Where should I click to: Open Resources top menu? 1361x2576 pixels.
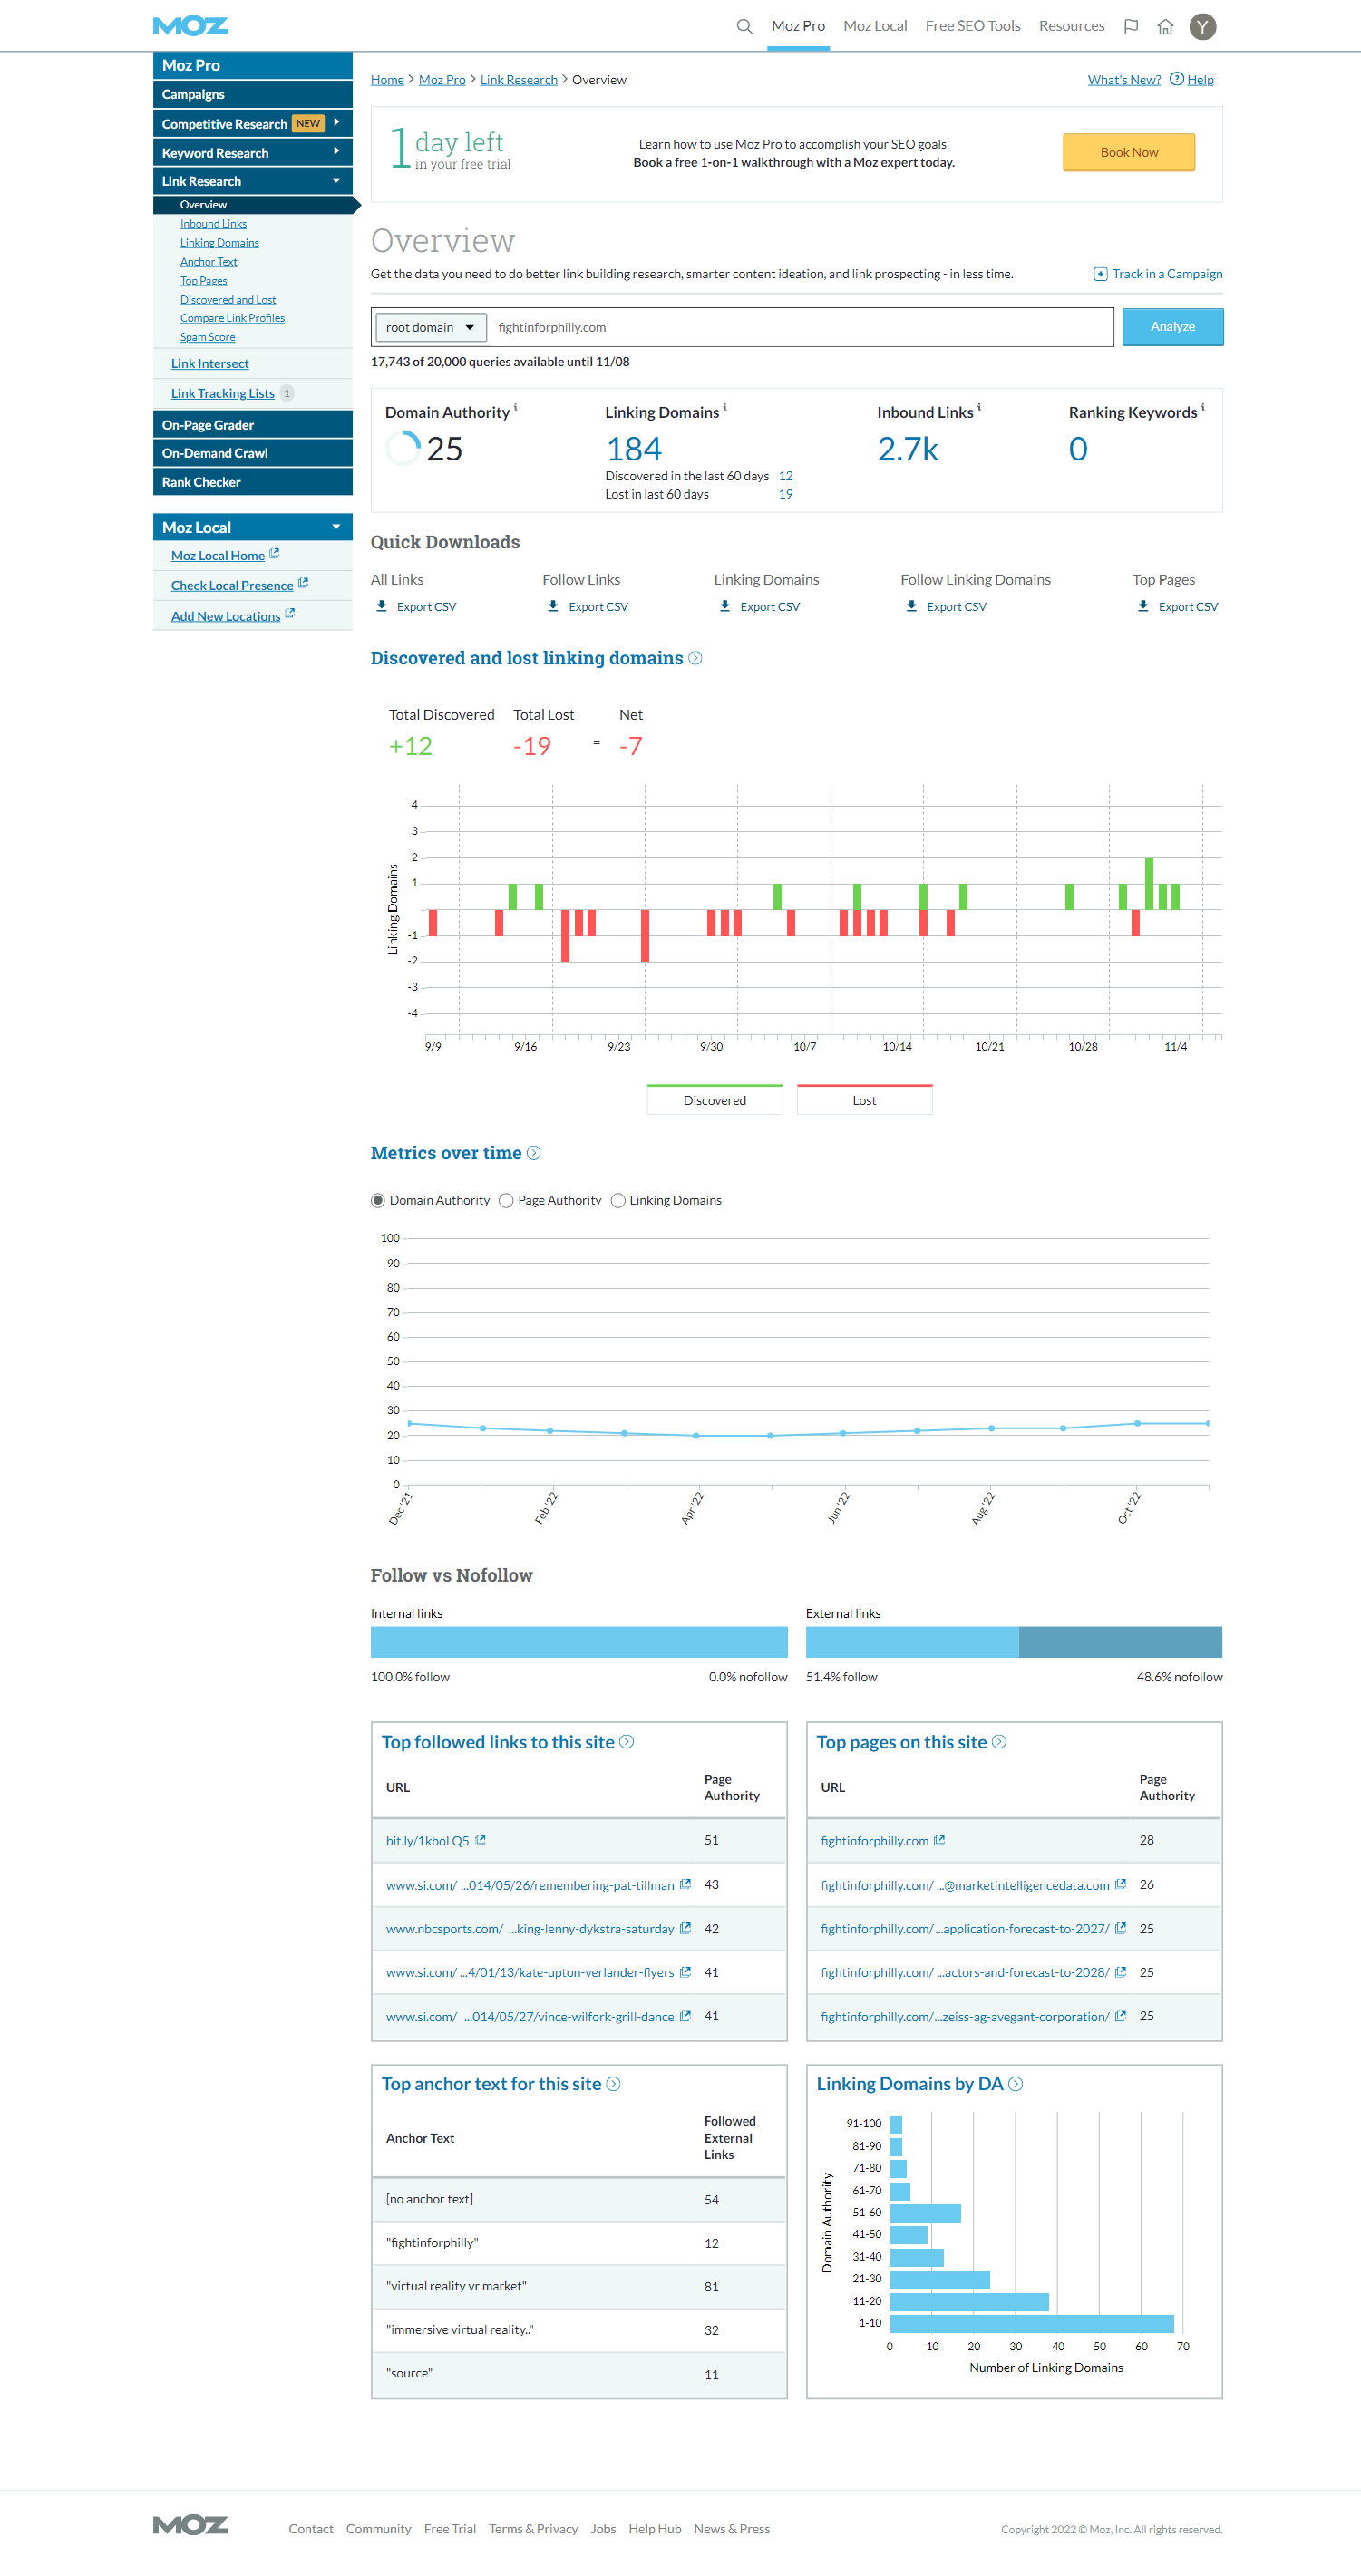pyautogui.click(x=1072, y=26)
